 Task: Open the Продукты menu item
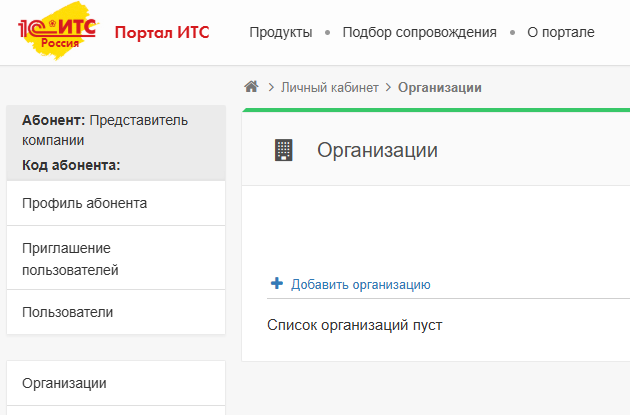(280, 32)
